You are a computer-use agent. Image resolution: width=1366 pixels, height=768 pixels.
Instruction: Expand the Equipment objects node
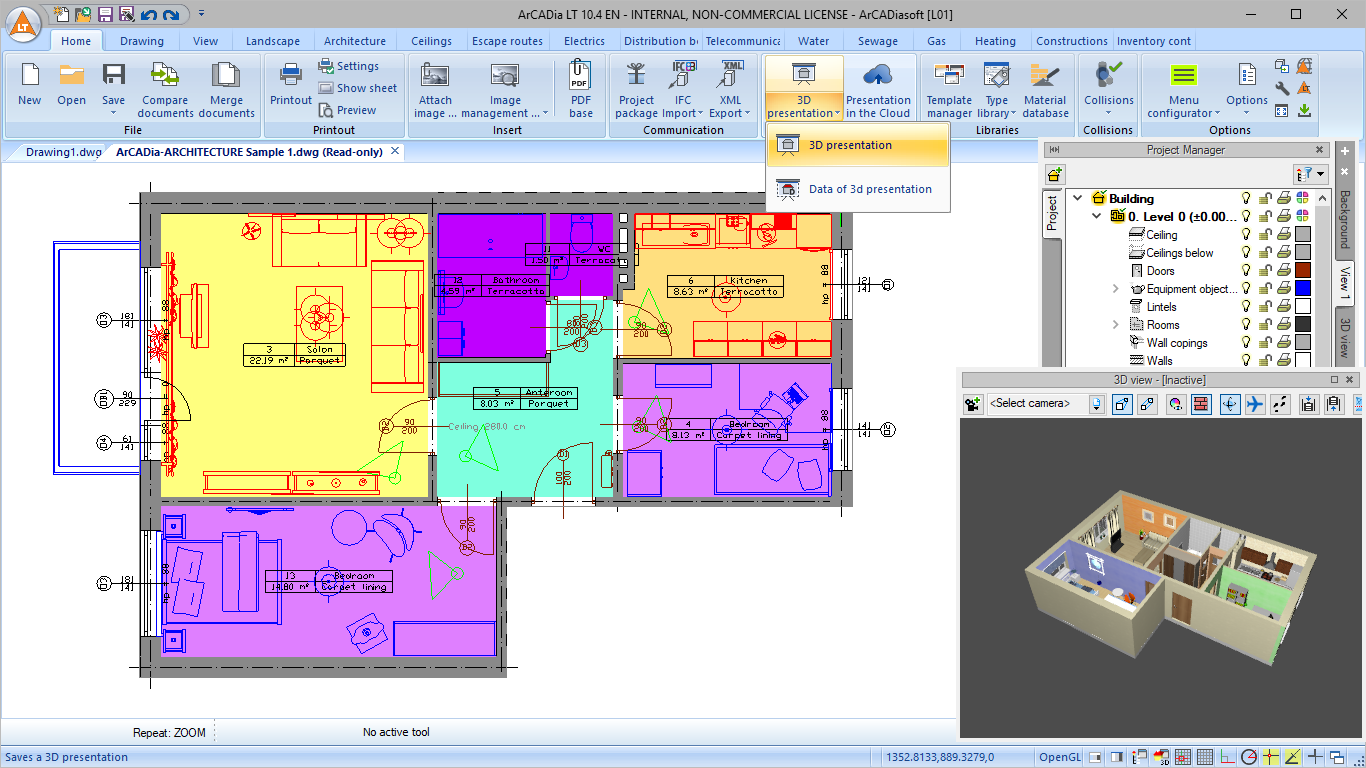(x=1116, y=289)
